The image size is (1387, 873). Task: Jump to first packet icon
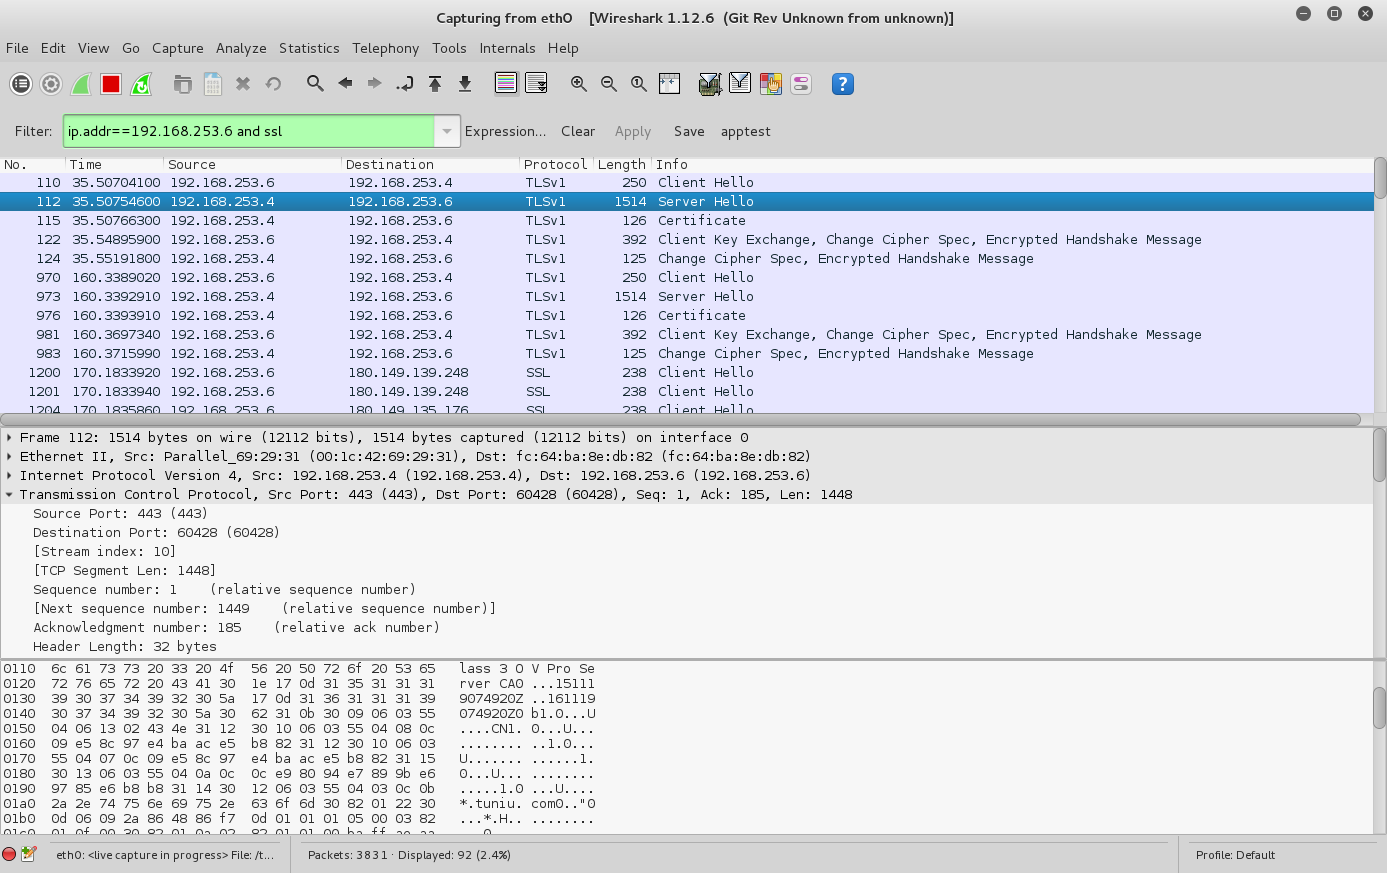tap(435, 84)
